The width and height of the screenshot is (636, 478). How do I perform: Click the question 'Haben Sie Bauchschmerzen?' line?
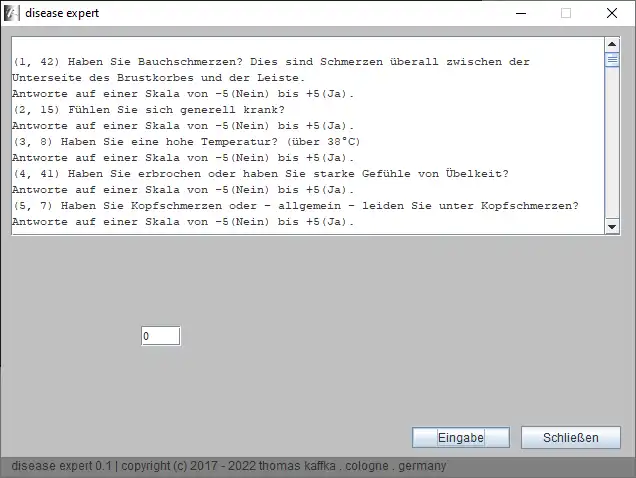(x=271, y=62)
